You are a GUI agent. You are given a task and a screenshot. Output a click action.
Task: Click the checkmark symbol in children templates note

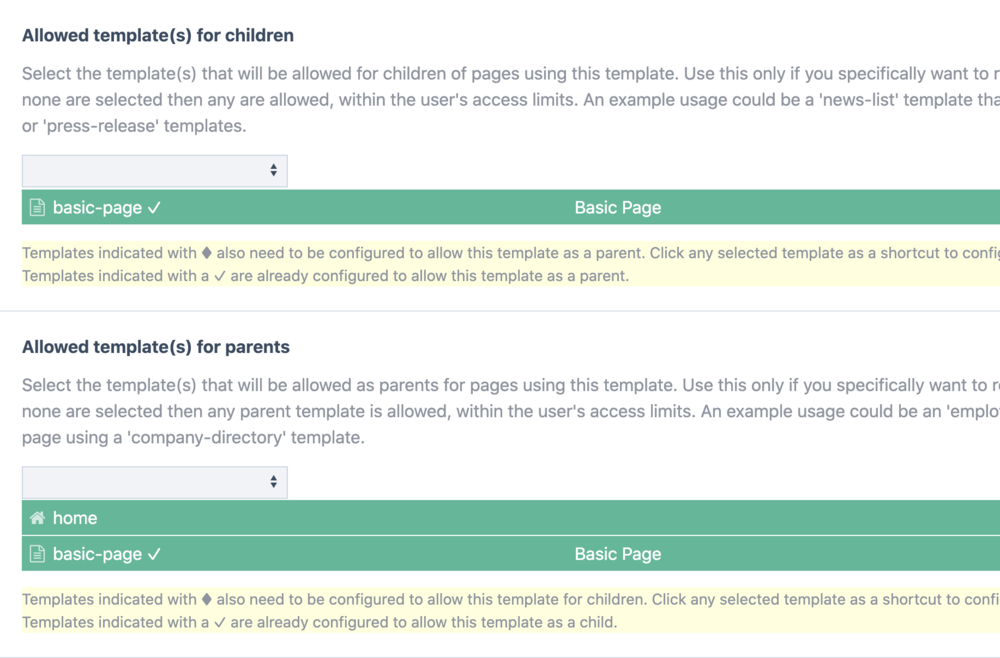(220, 276)
